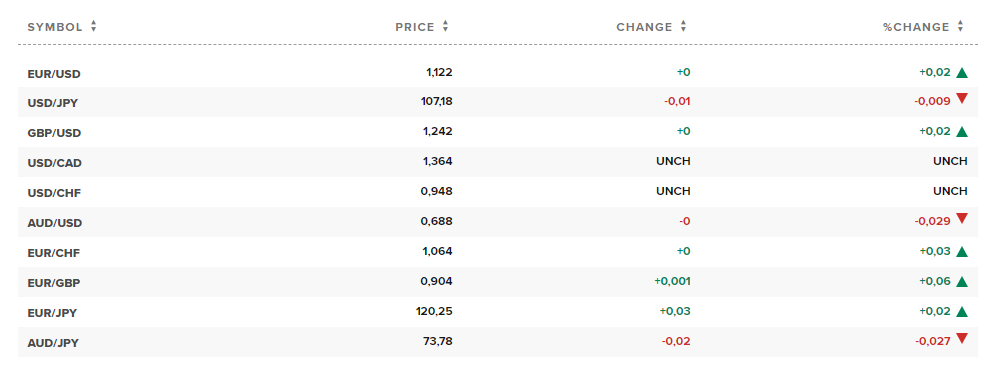Screen dimensions: 1001x392
Task: Select the USD/CHF symbol
Action: 54,193
